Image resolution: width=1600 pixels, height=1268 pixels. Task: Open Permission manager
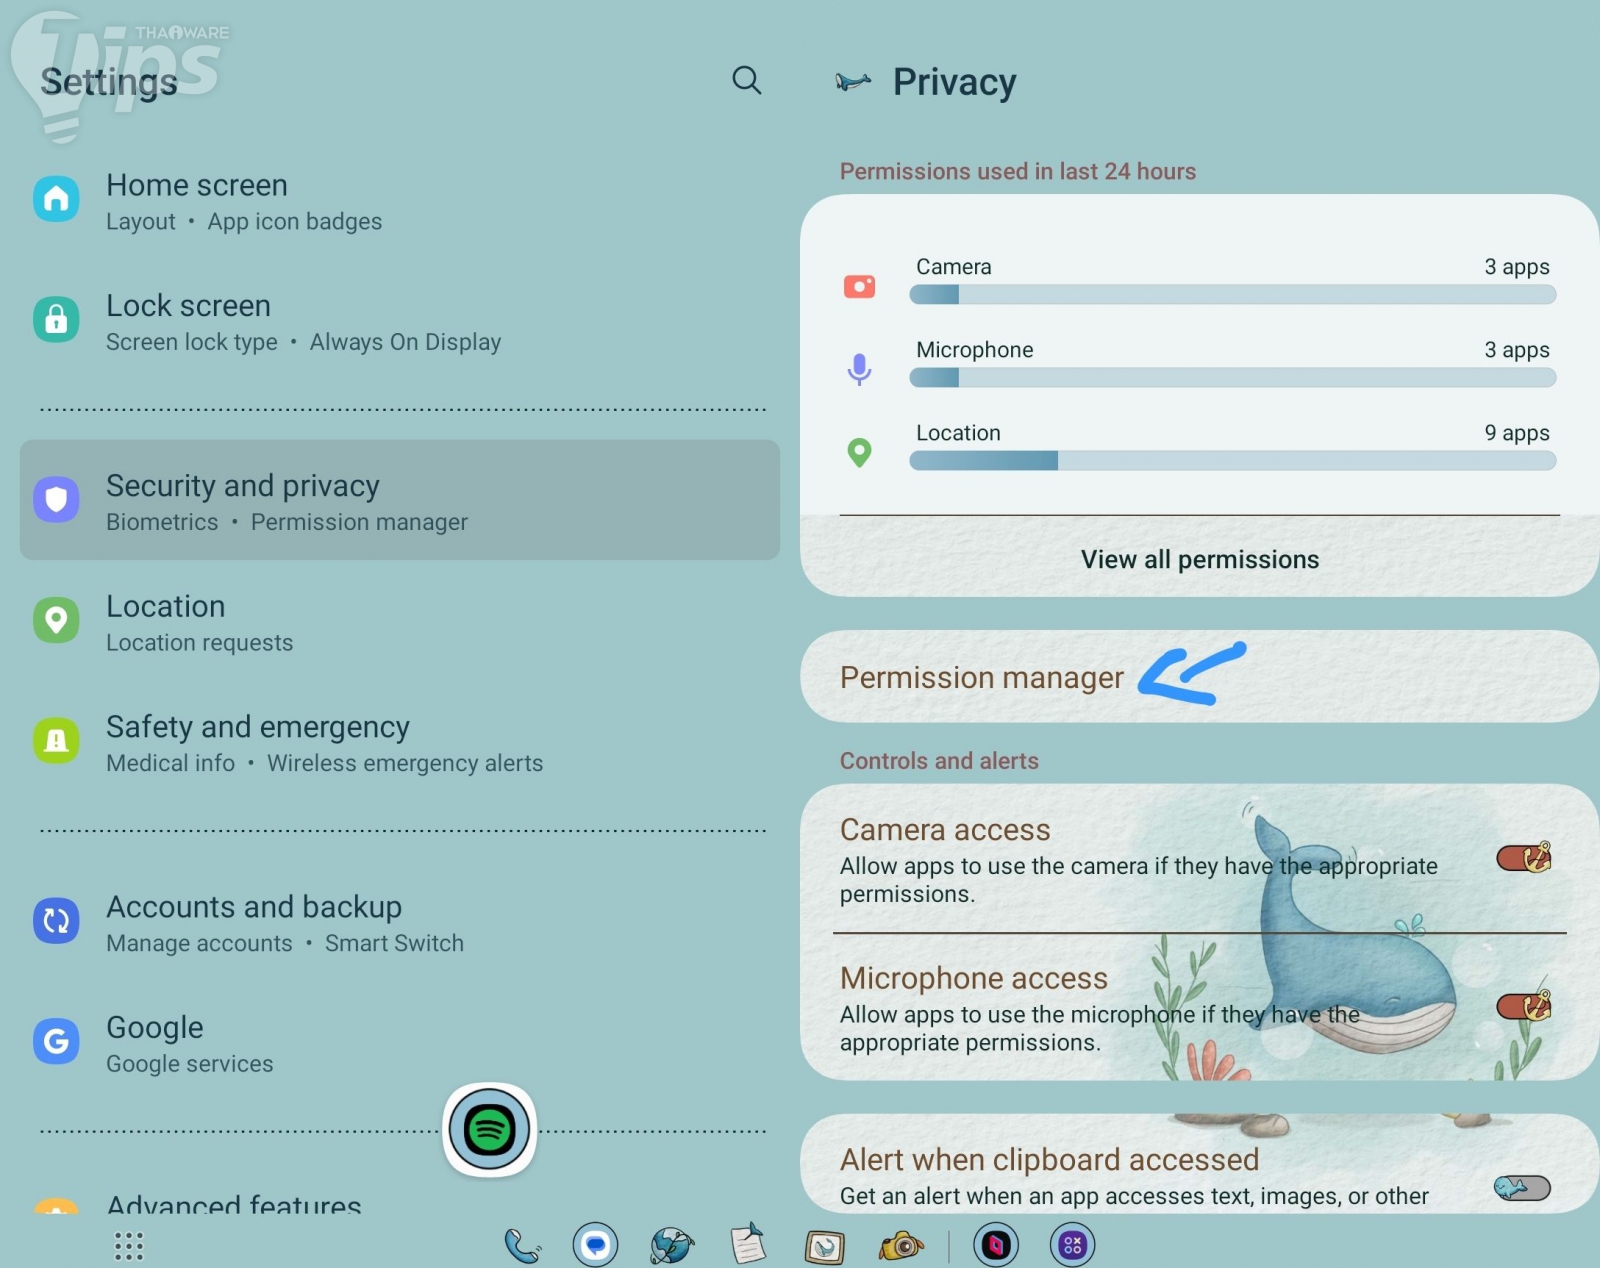(x=1200, y=676)
